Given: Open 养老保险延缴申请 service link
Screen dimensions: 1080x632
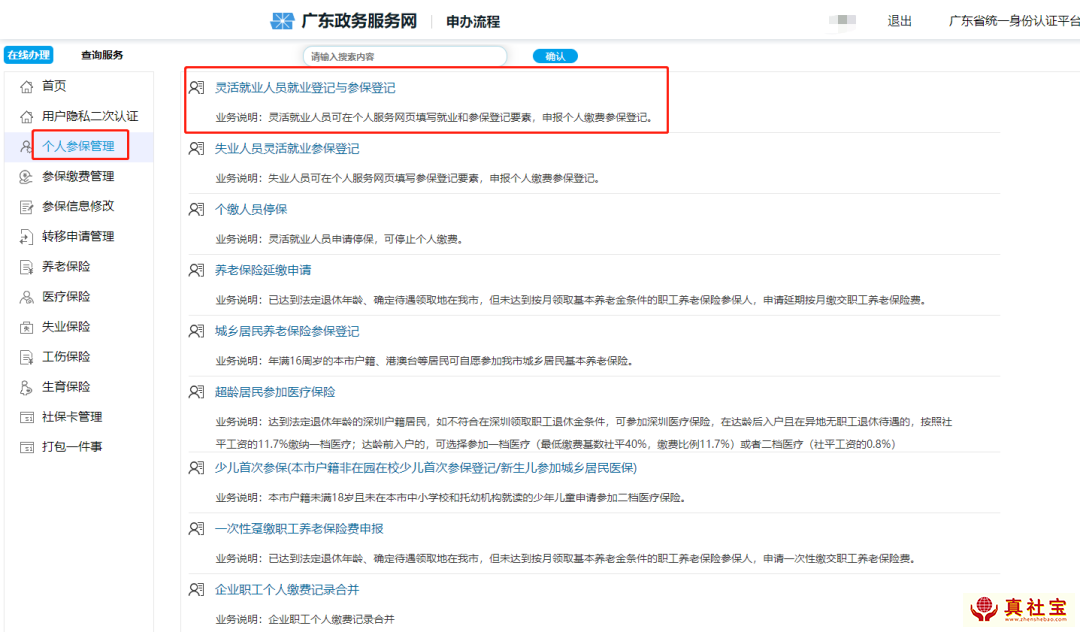Looking at the screenshot, I should coord(263,270).
